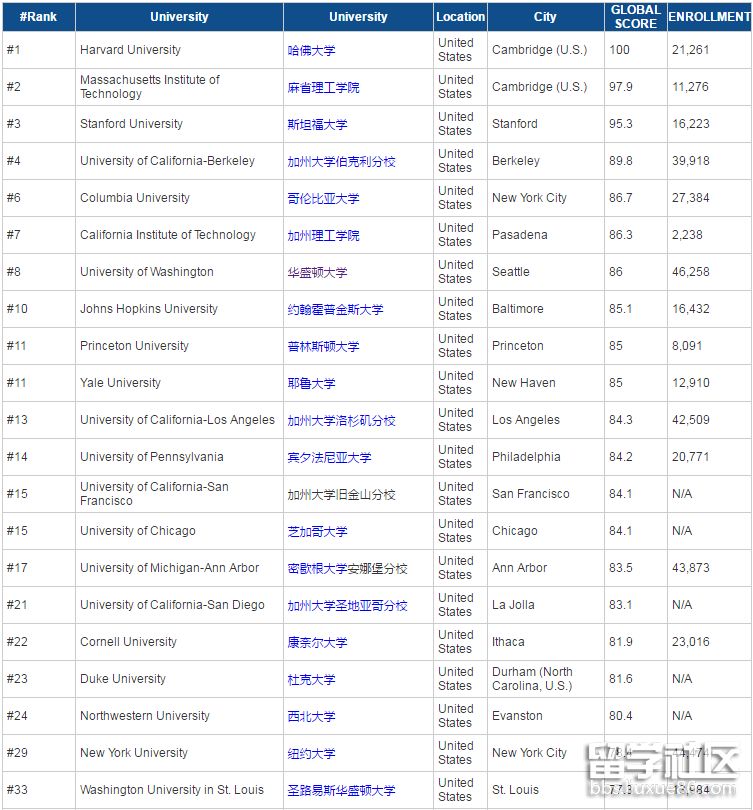Image resolution: width=753 pixels, height=810 pixels.
Task: Follow the 加州大学伯克利分校 link
Action: pos(341,162)
